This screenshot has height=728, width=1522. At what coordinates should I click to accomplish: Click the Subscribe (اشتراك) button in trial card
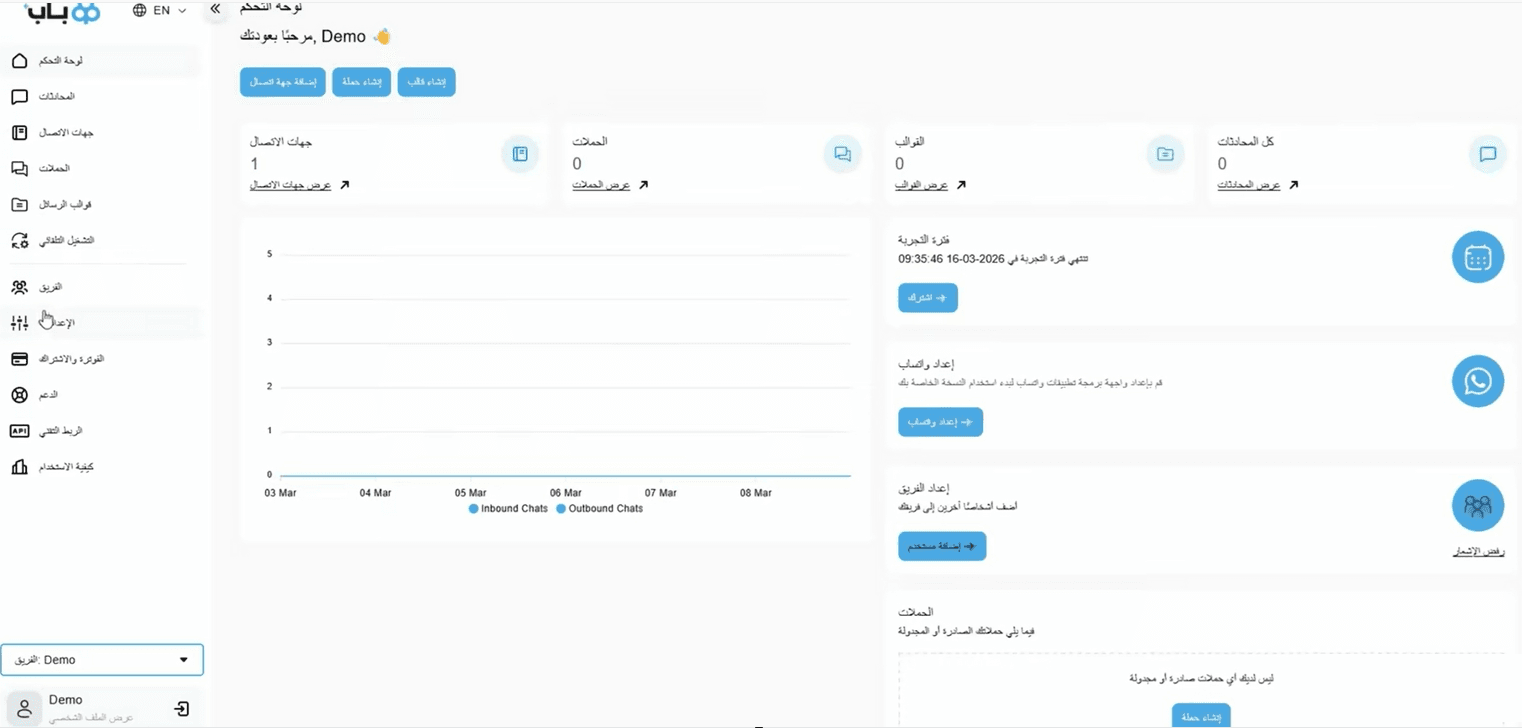point(927,298)
